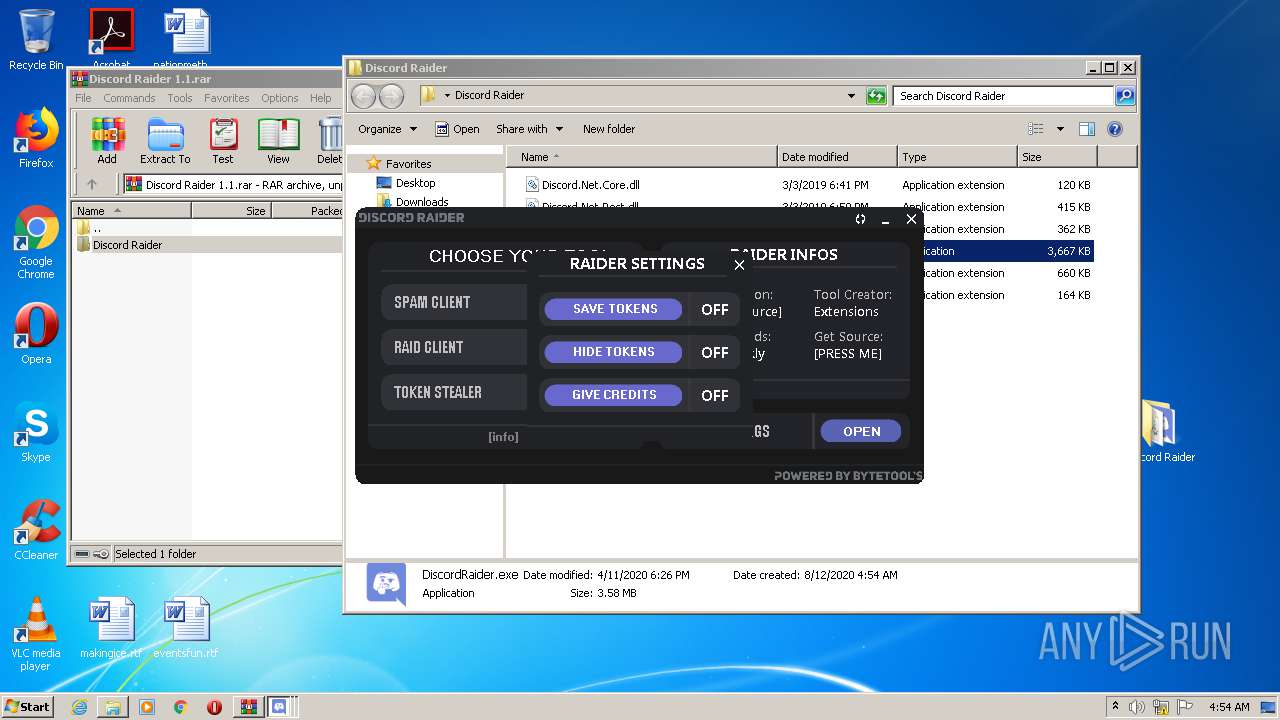
Task: Open eventsfun.rtf desktop file
Action: click(x=186, y=628)
